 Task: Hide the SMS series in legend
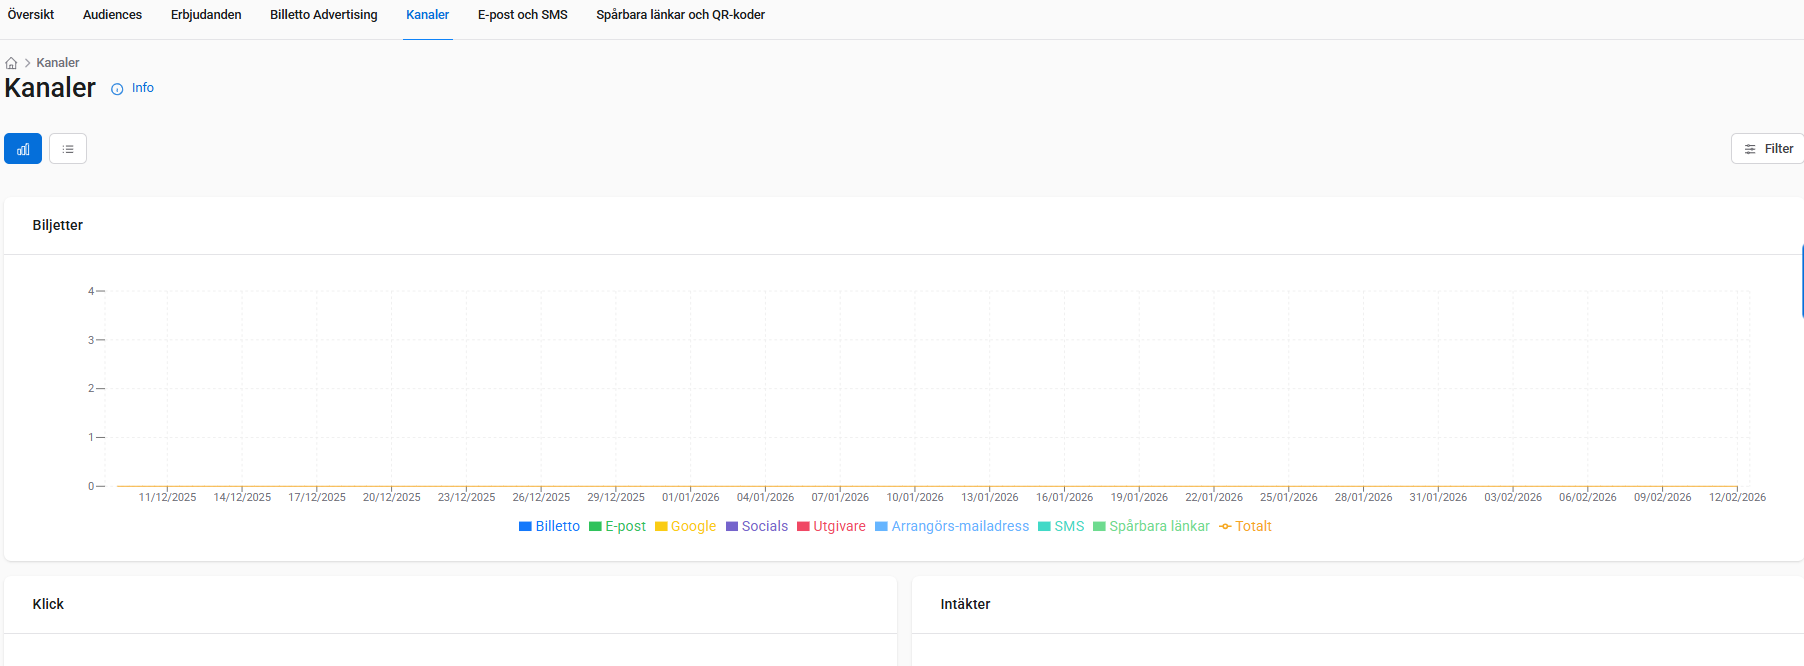pyautogui.click(x=1061, y=526)
